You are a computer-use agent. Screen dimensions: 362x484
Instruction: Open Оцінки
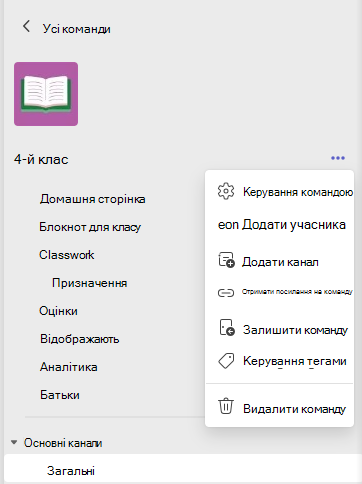coord(58,311)
